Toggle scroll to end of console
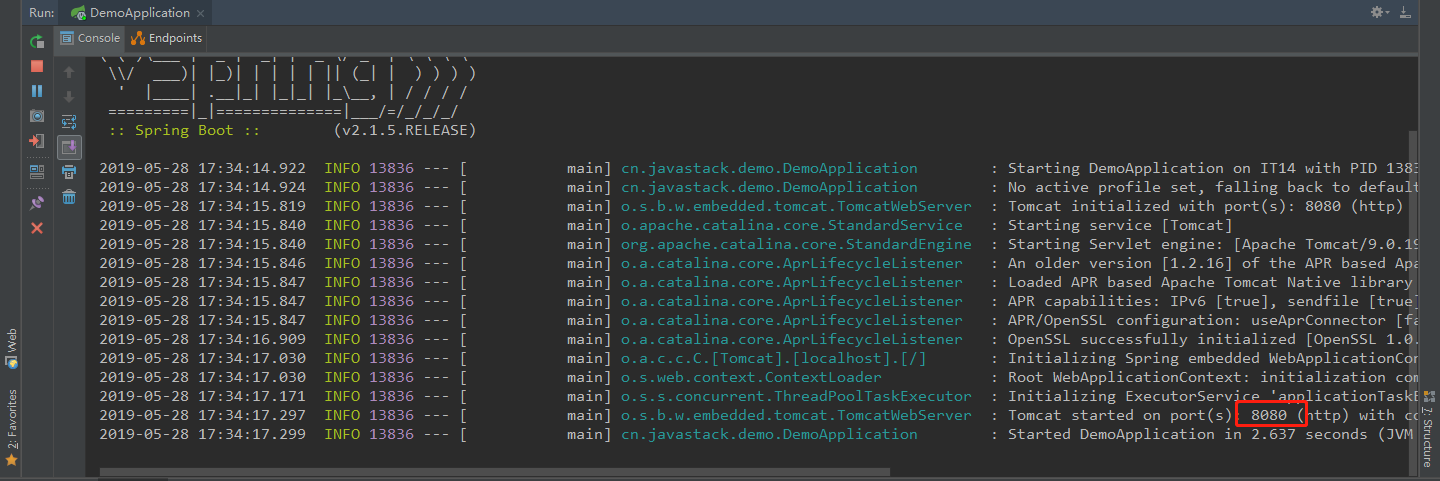Viewport: 1440px width, 481px height. (69, 147)
